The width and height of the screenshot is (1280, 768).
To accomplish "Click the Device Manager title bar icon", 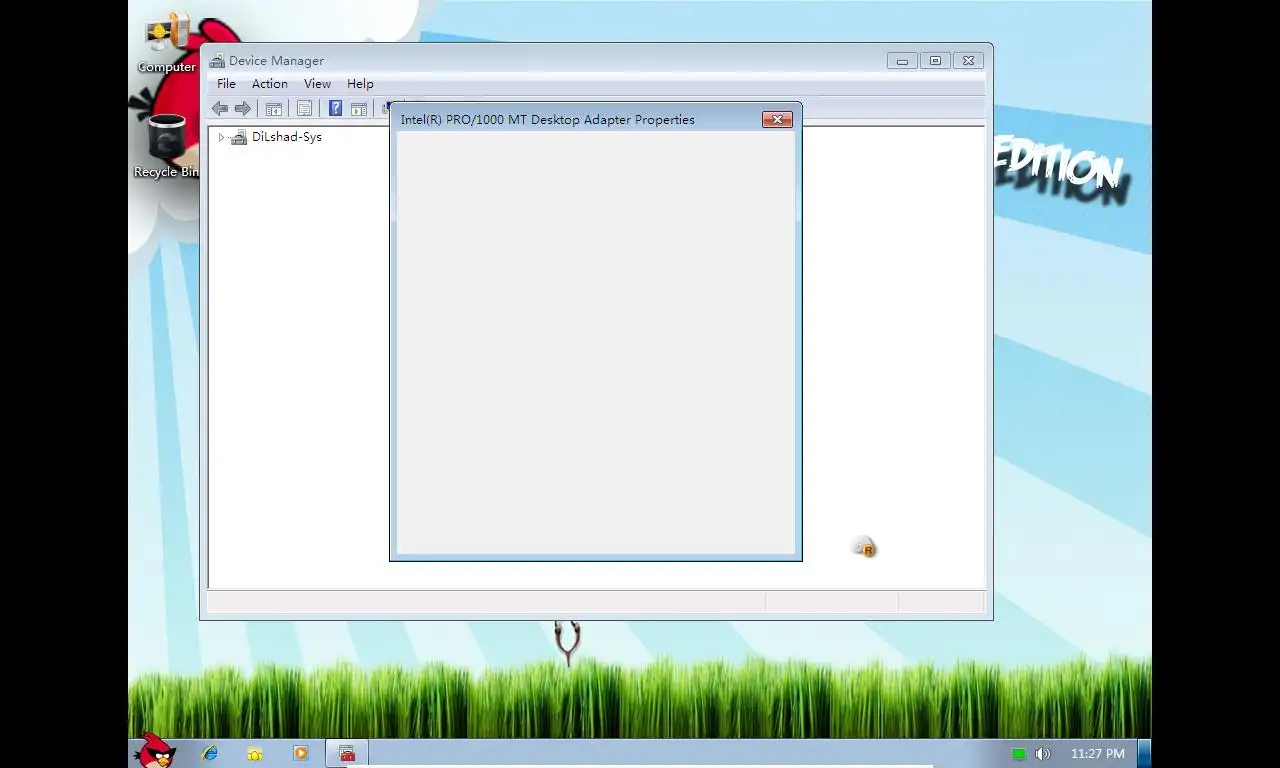I will (217, 61).
